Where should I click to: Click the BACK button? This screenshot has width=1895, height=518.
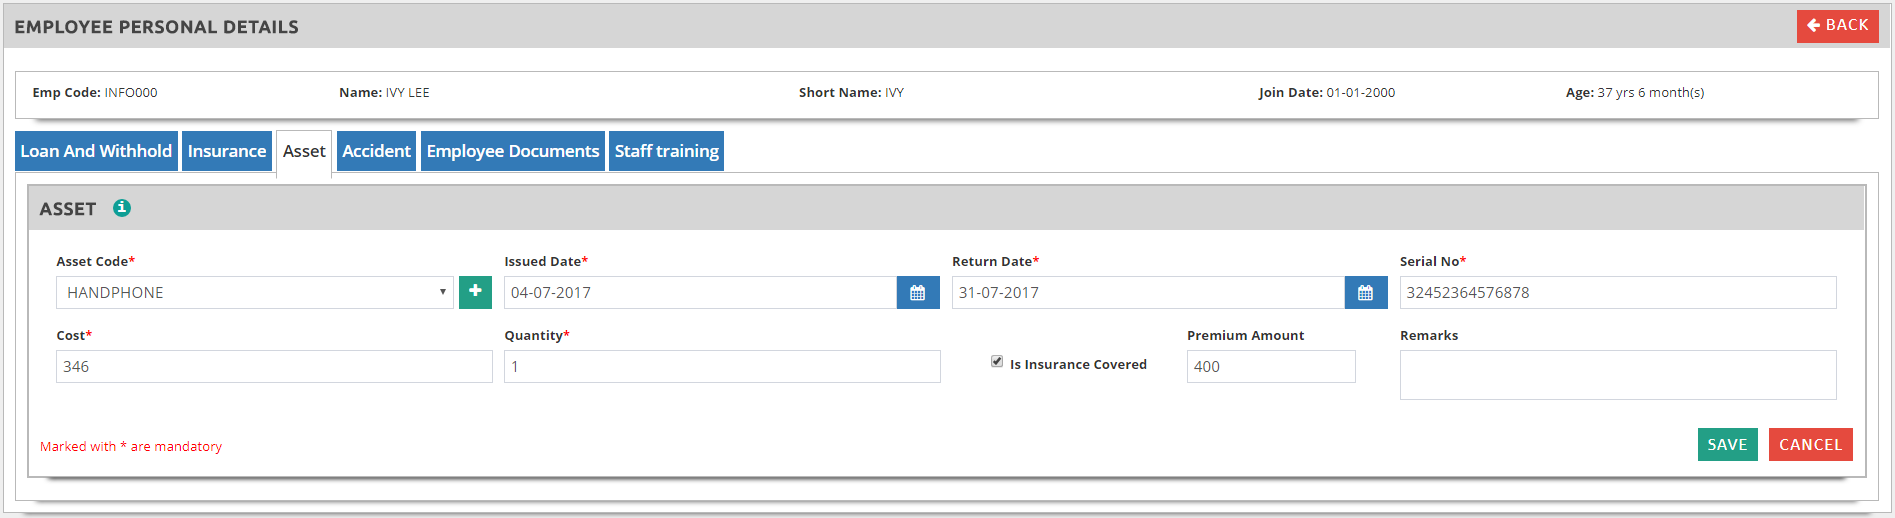[x=1837, y=26]
